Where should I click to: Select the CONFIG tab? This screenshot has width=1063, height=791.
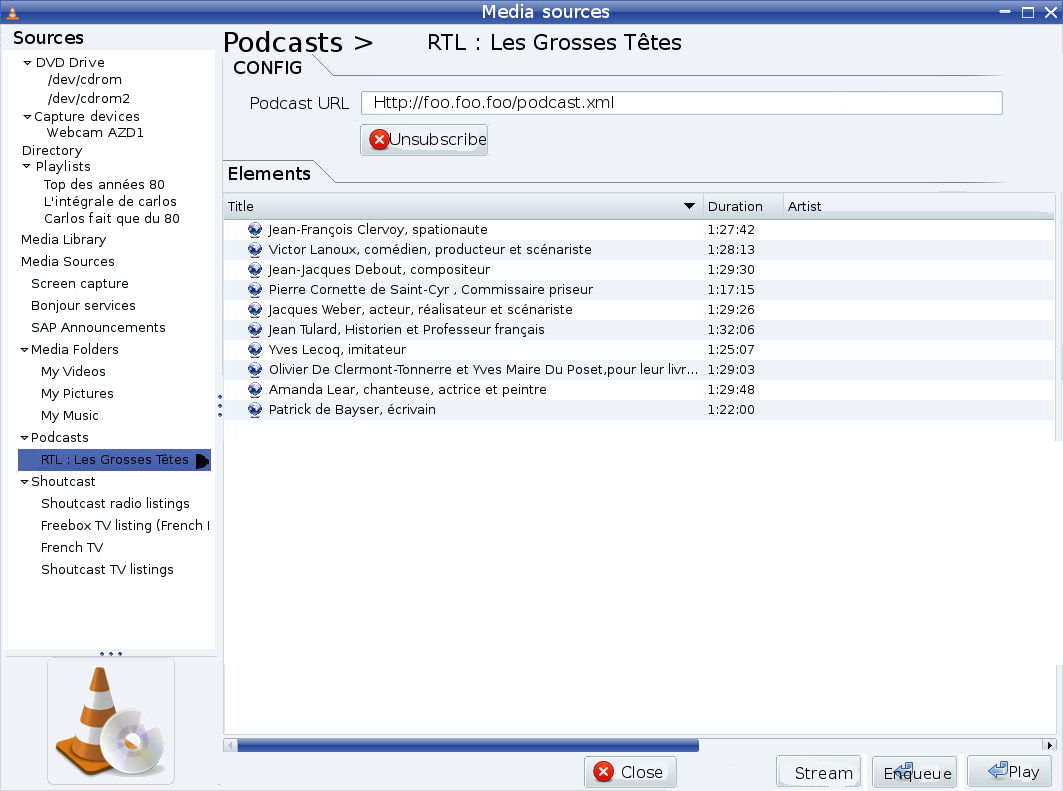(267, 68)
